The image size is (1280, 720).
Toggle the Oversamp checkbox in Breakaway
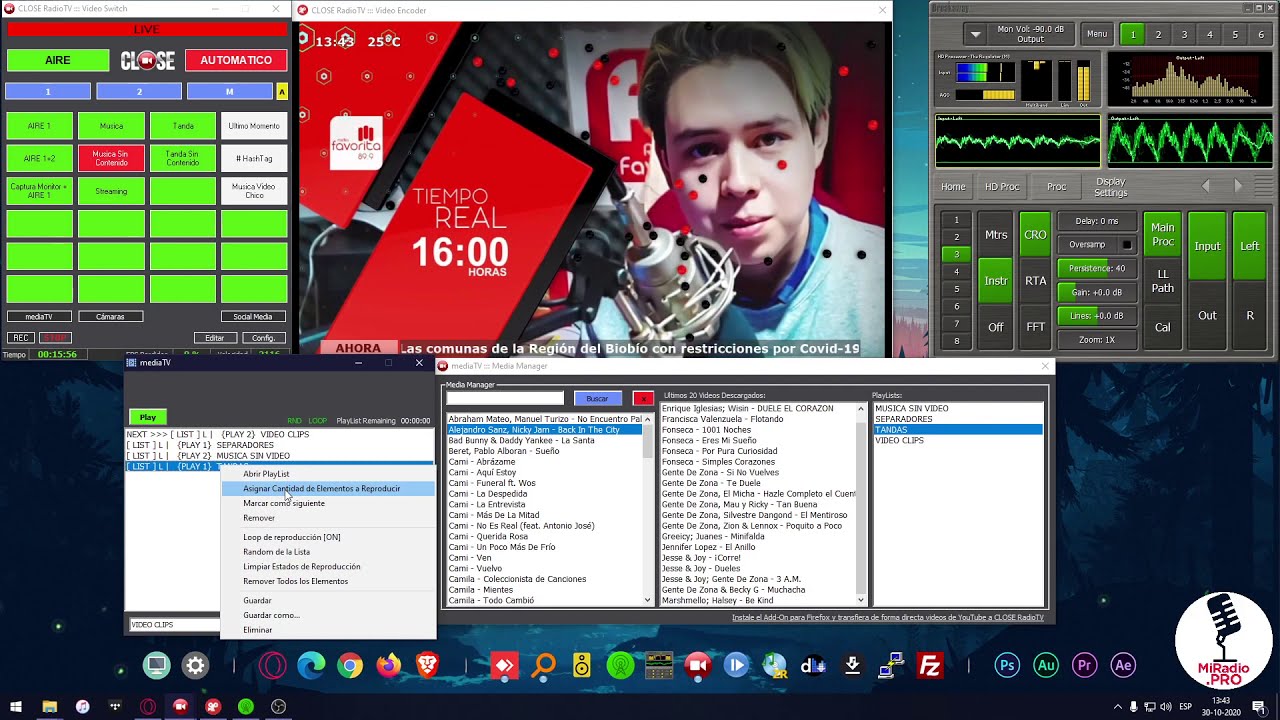(x=1127, y=244)
